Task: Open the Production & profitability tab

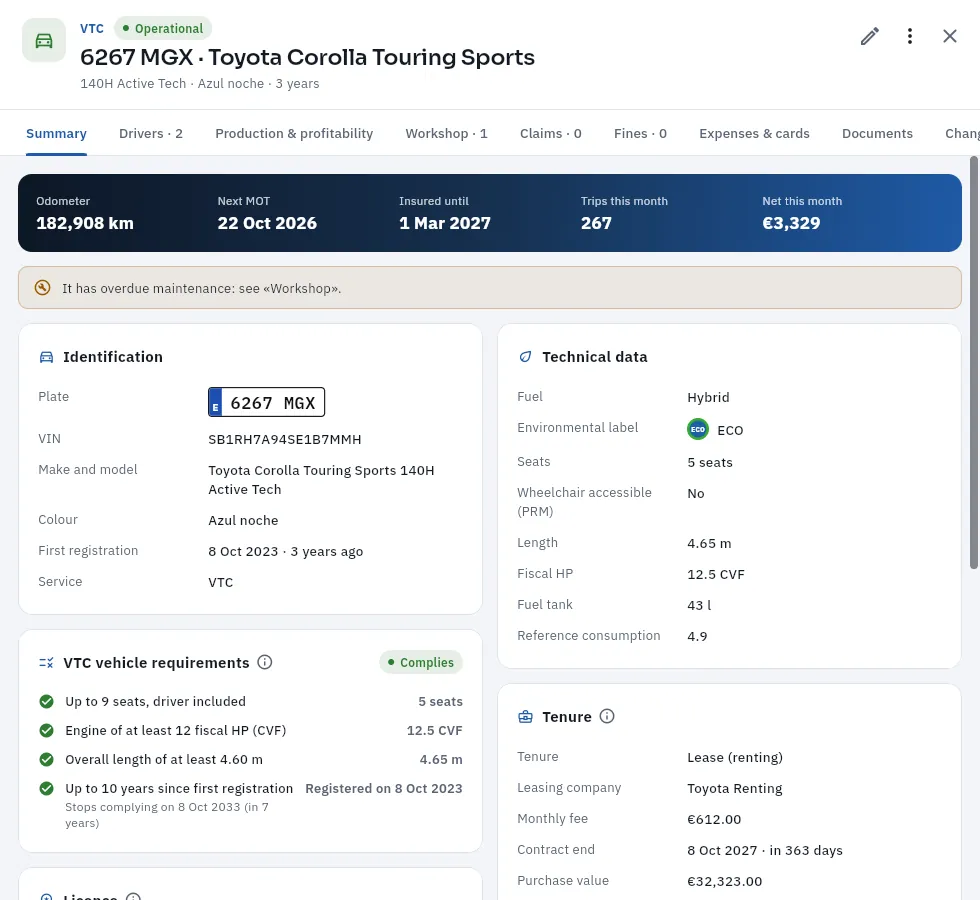Action: (294, 133)
